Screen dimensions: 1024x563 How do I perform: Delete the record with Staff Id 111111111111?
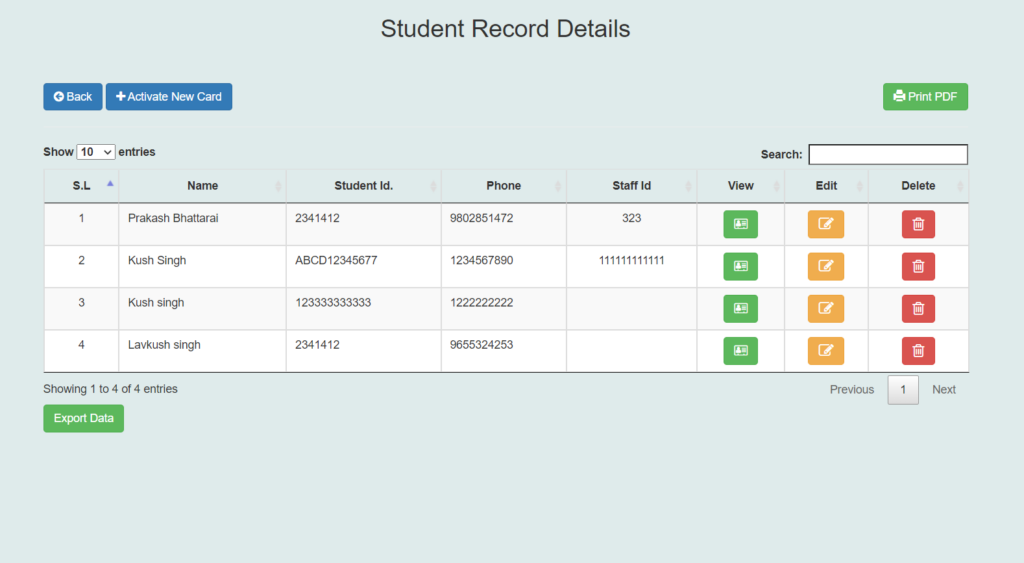(918, 266)
